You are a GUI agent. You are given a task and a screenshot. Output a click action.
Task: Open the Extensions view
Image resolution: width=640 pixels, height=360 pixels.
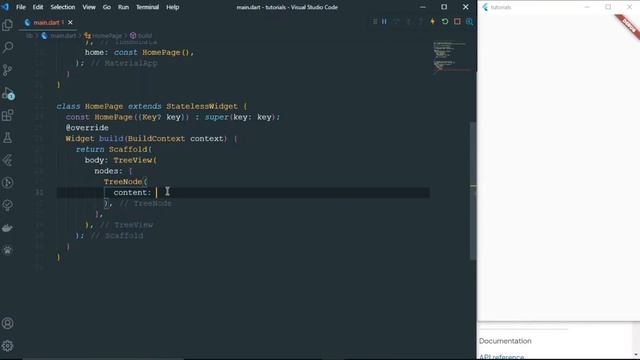coord(7,116)
